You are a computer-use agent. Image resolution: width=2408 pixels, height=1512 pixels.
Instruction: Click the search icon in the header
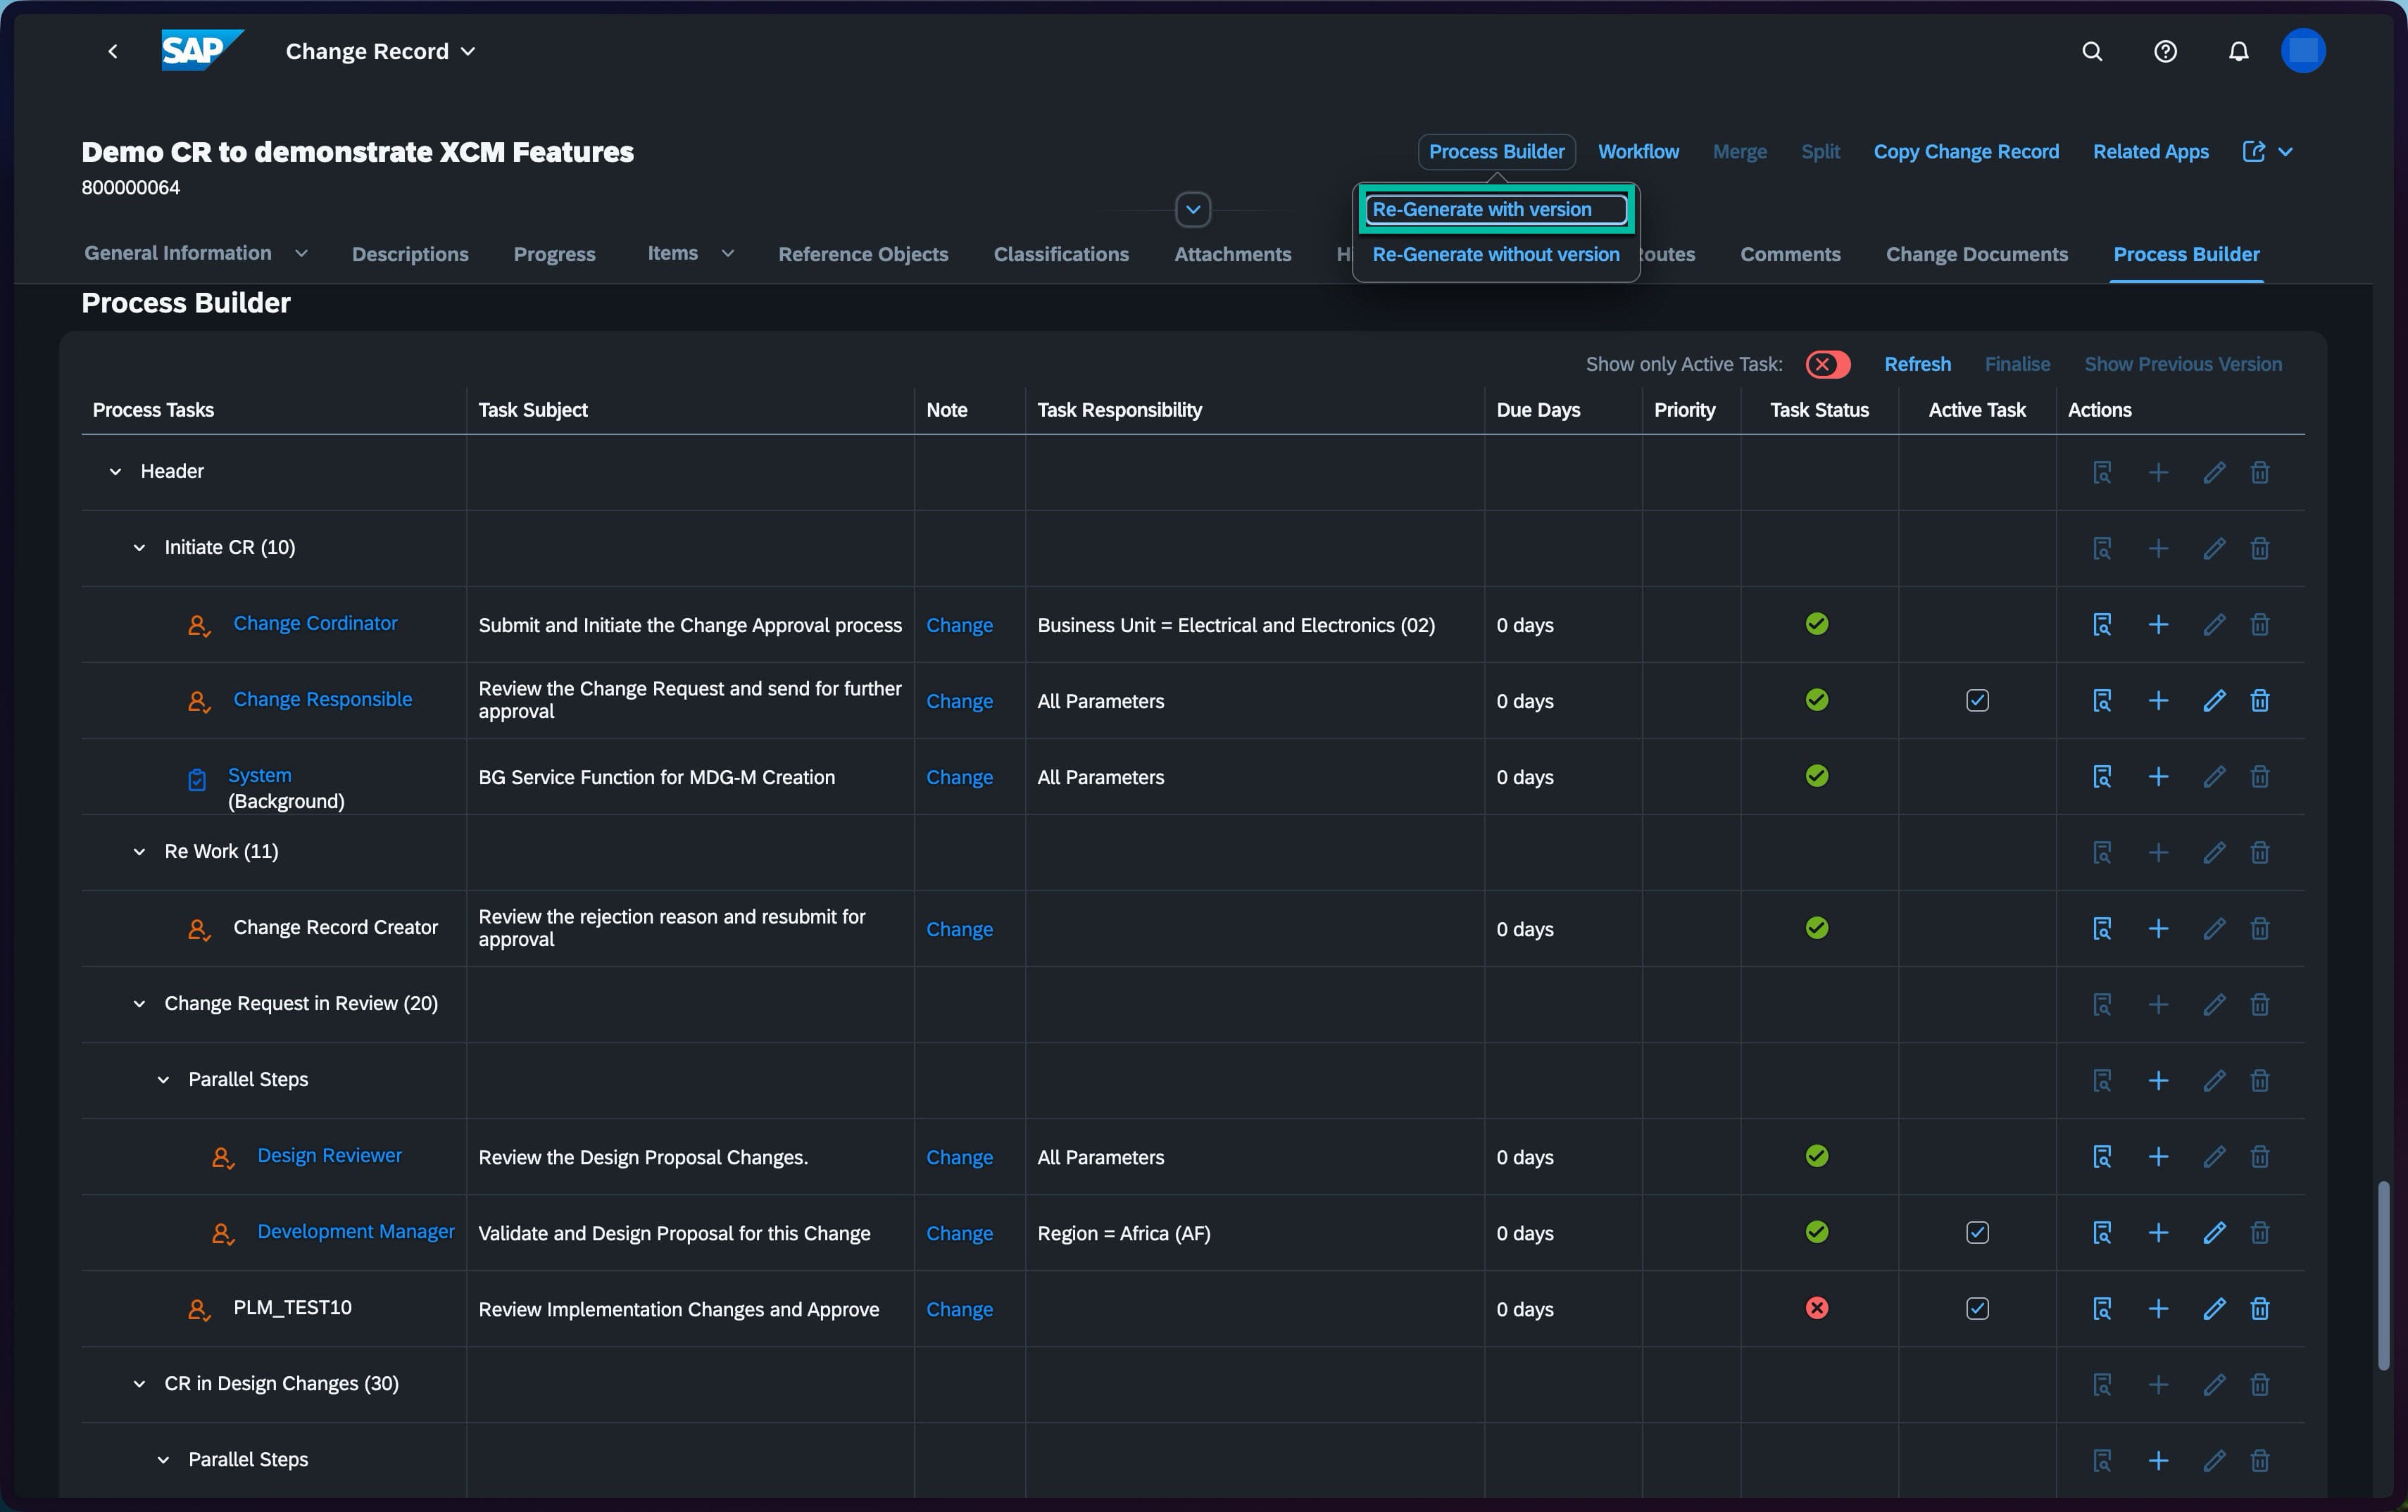[2092, 51]
